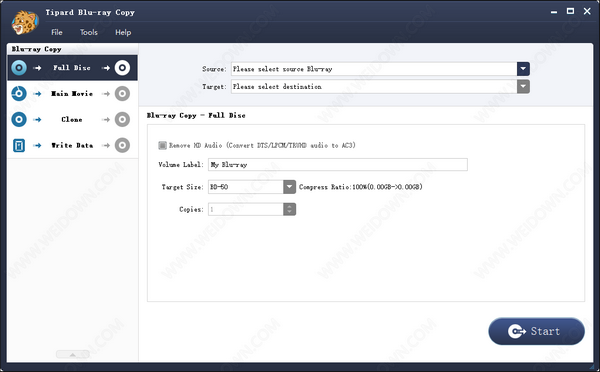This screenshot has width=600, height=372.
Task: Click the Target destination selection field
Action: click(x=374, y=86)
